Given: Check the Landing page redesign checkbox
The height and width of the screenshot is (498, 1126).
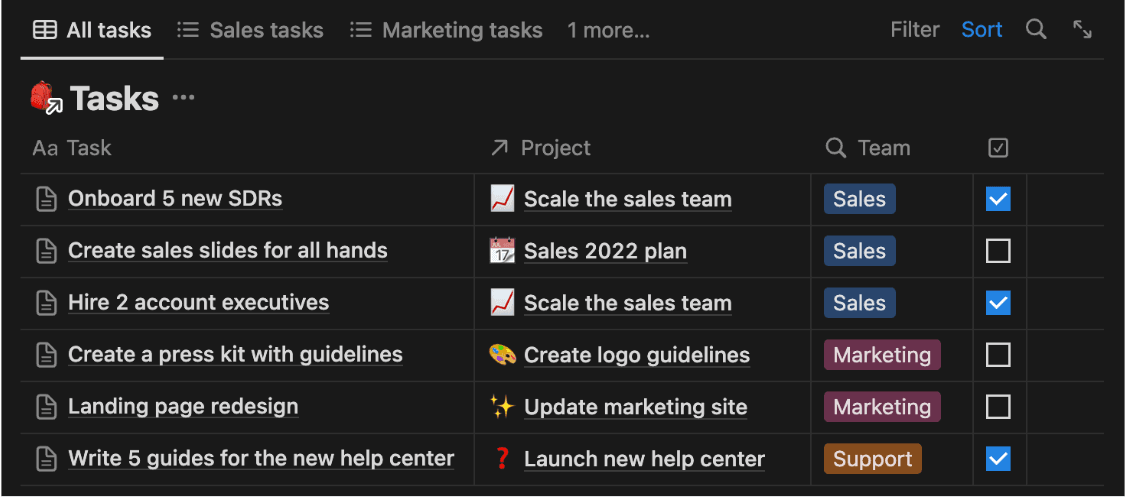Looking at the screenshot, I should click(998, 407).
